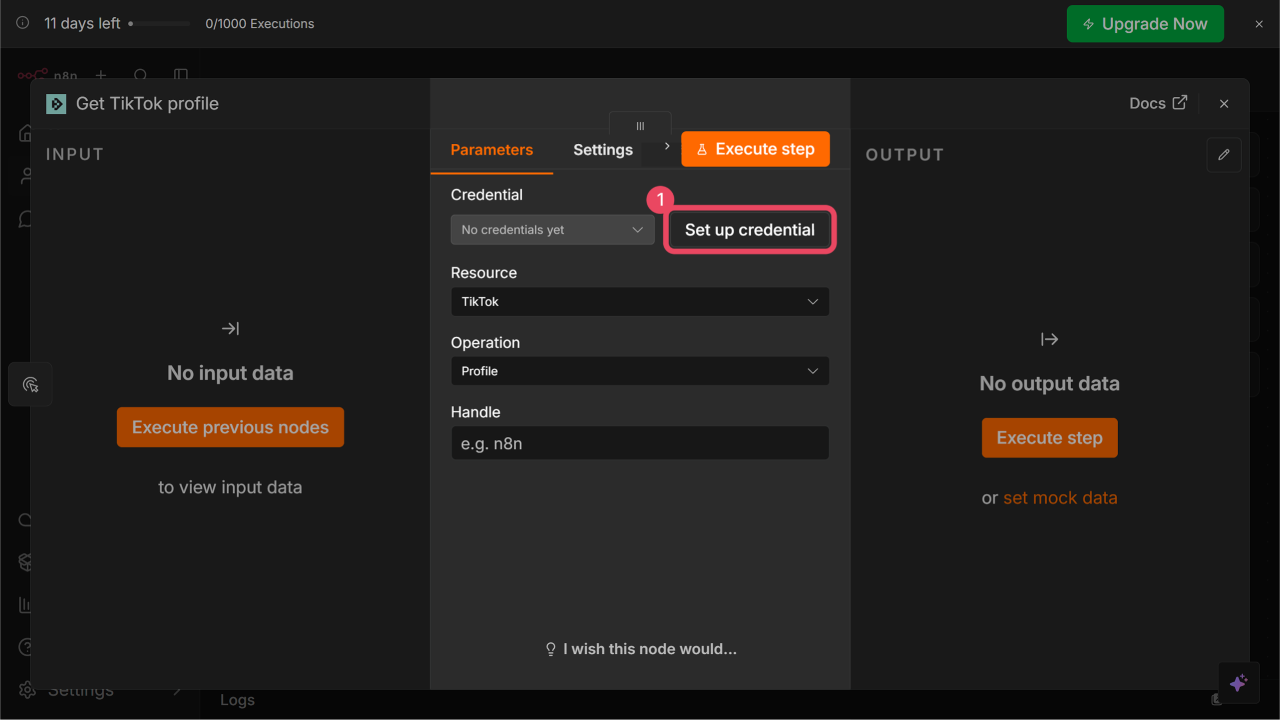This screenshot has height=720, width=1280.
Task: Click the Set up credential button
Action: tap(750, 230)
